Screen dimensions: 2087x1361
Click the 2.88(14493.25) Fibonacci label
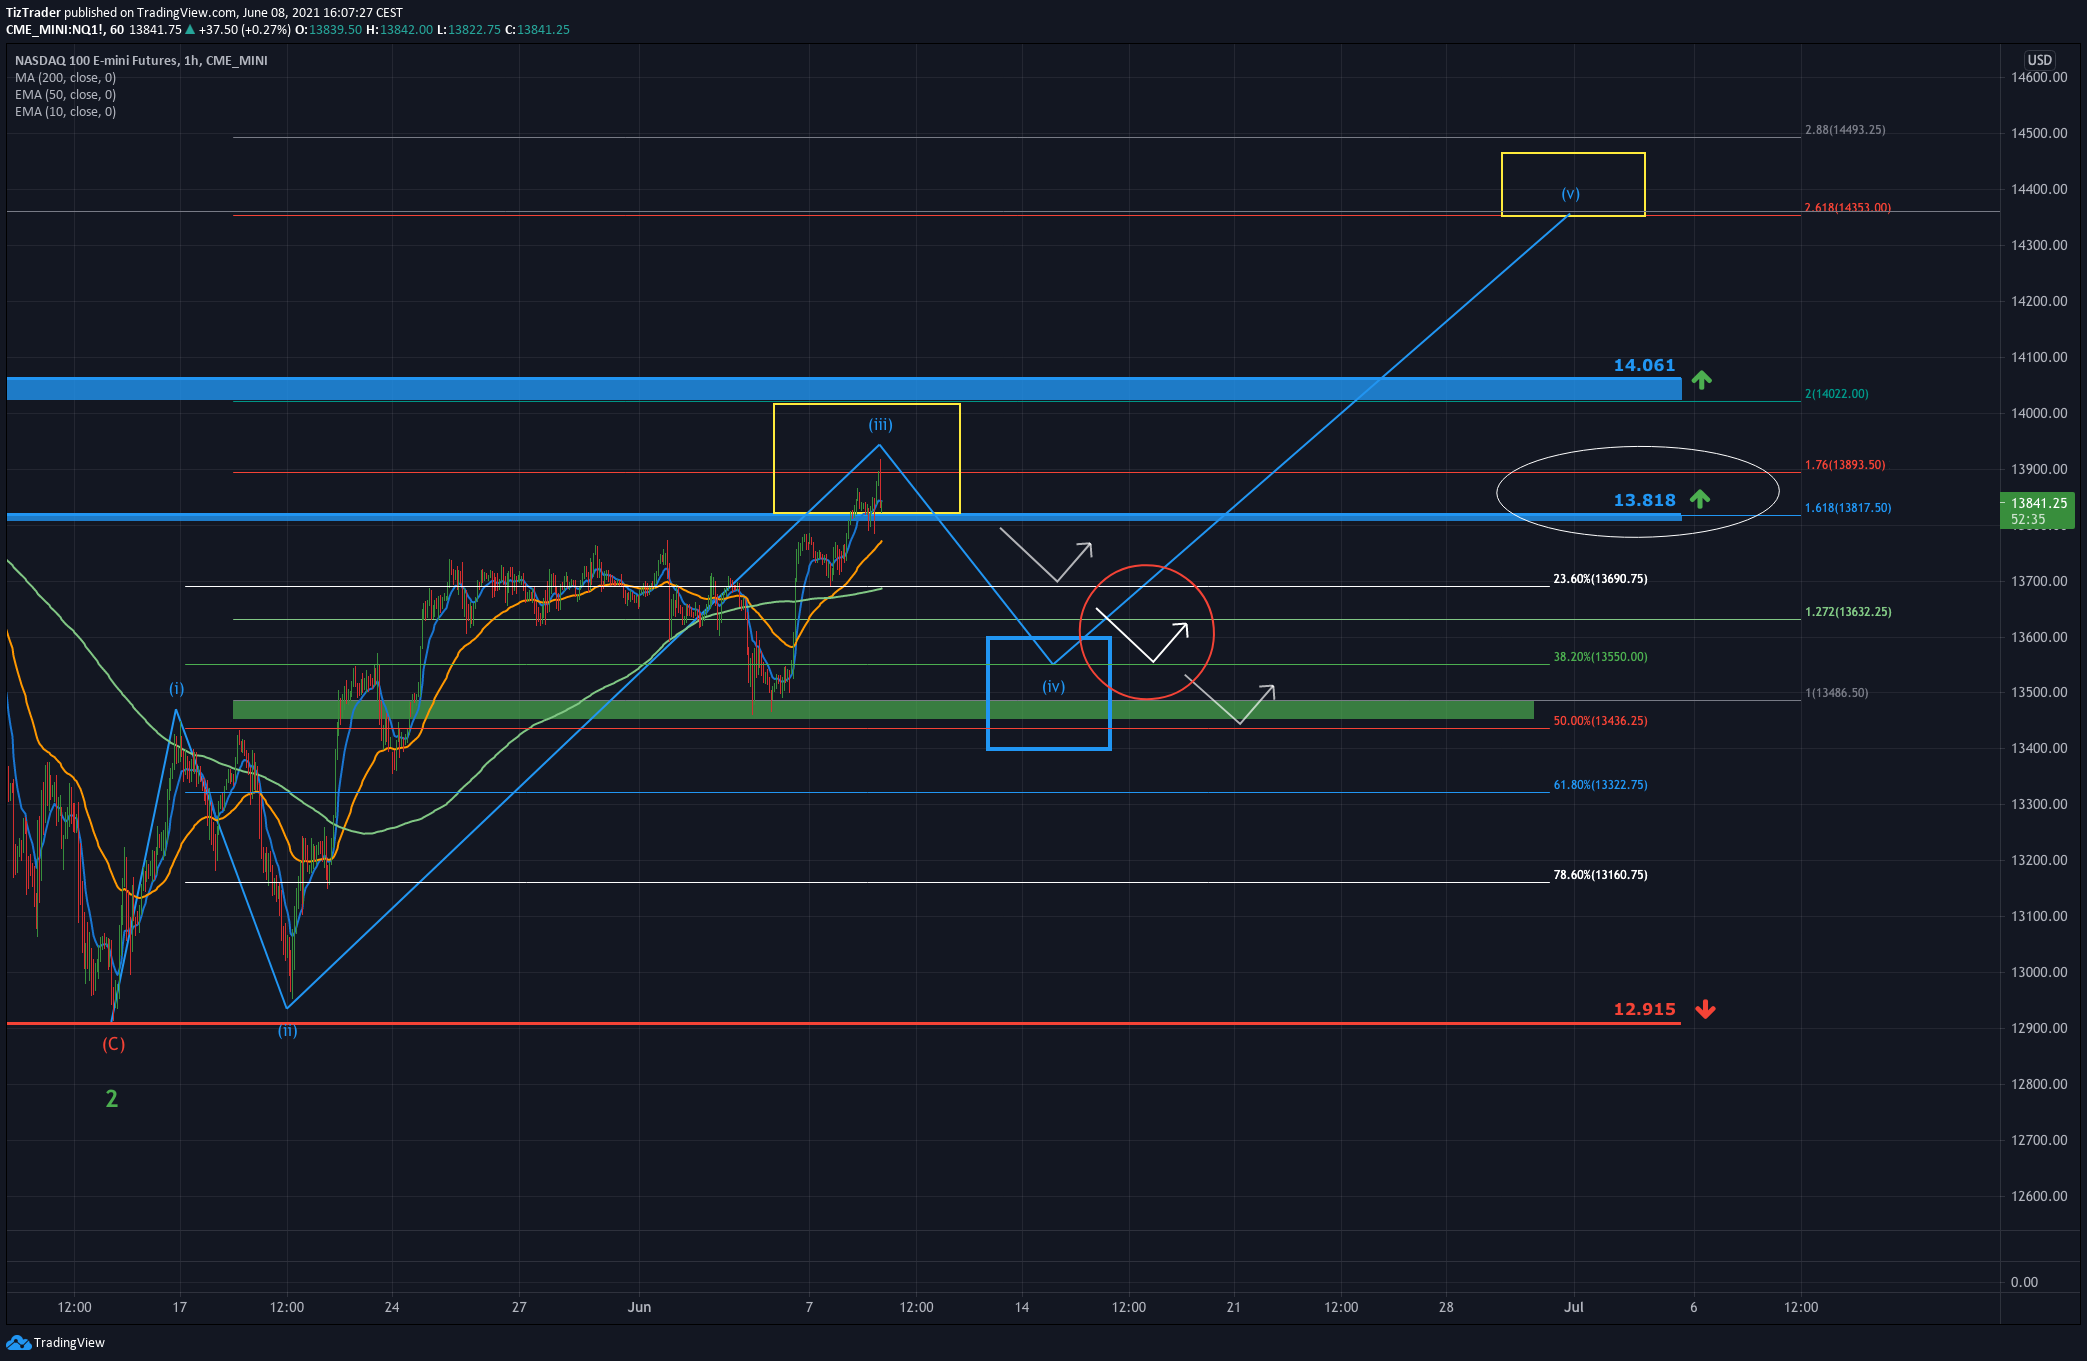click(1845, 130)
